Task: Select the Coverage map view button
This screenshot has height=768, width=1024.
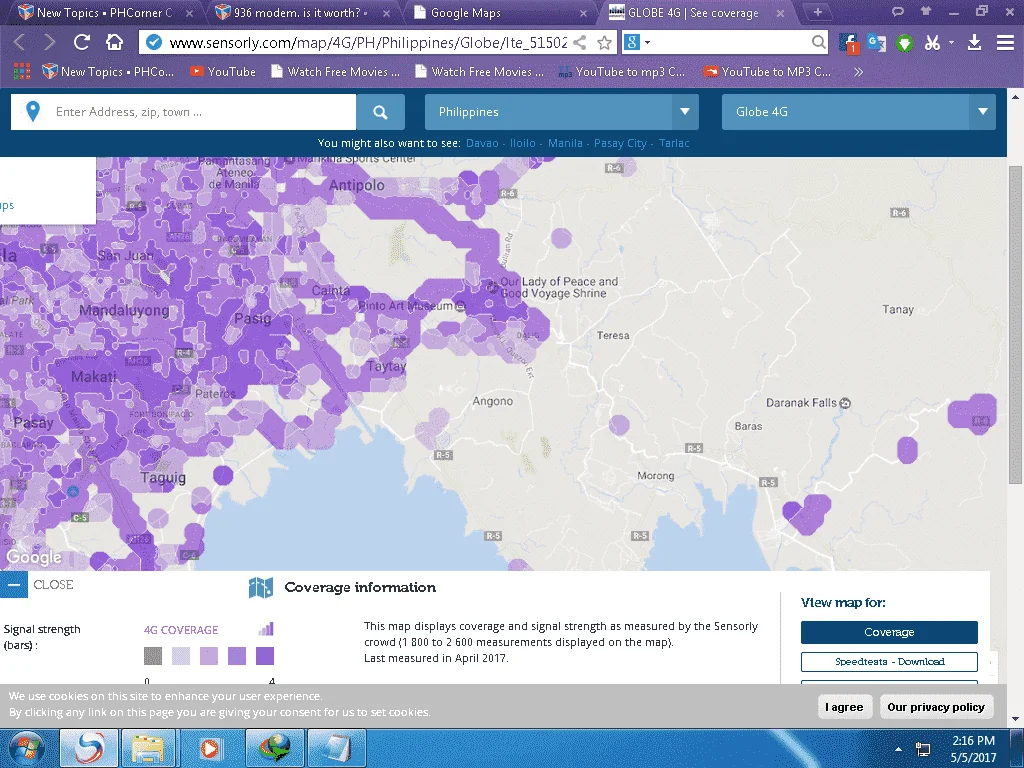Action: [x=889, y=632]
